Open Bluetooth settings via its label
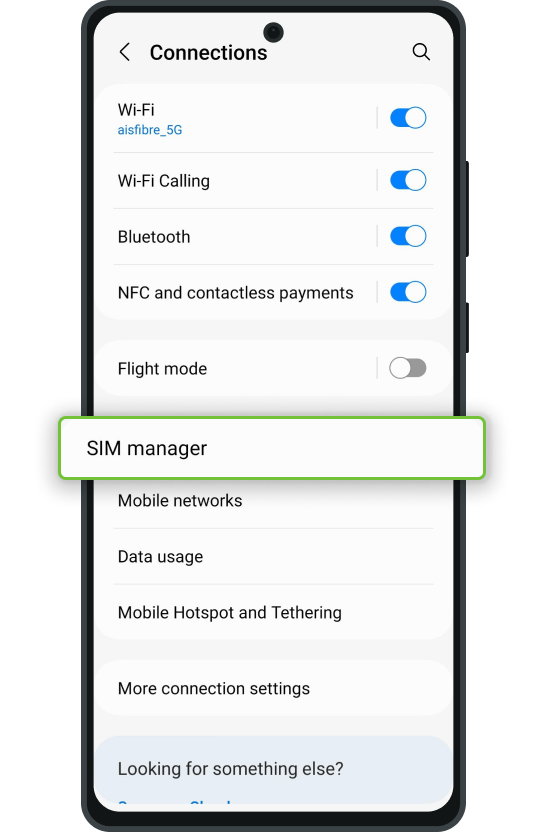 pos(154,237)
